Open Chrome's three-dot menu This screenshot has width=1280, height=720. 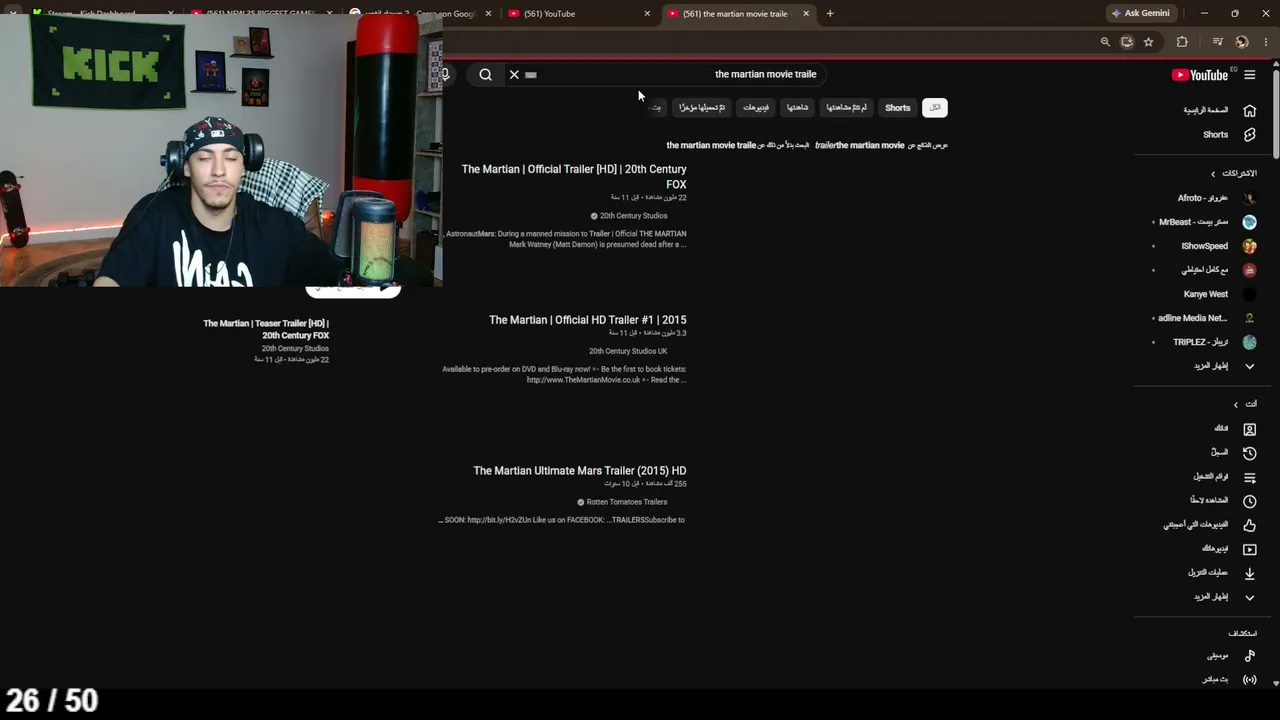point(1266,42)
